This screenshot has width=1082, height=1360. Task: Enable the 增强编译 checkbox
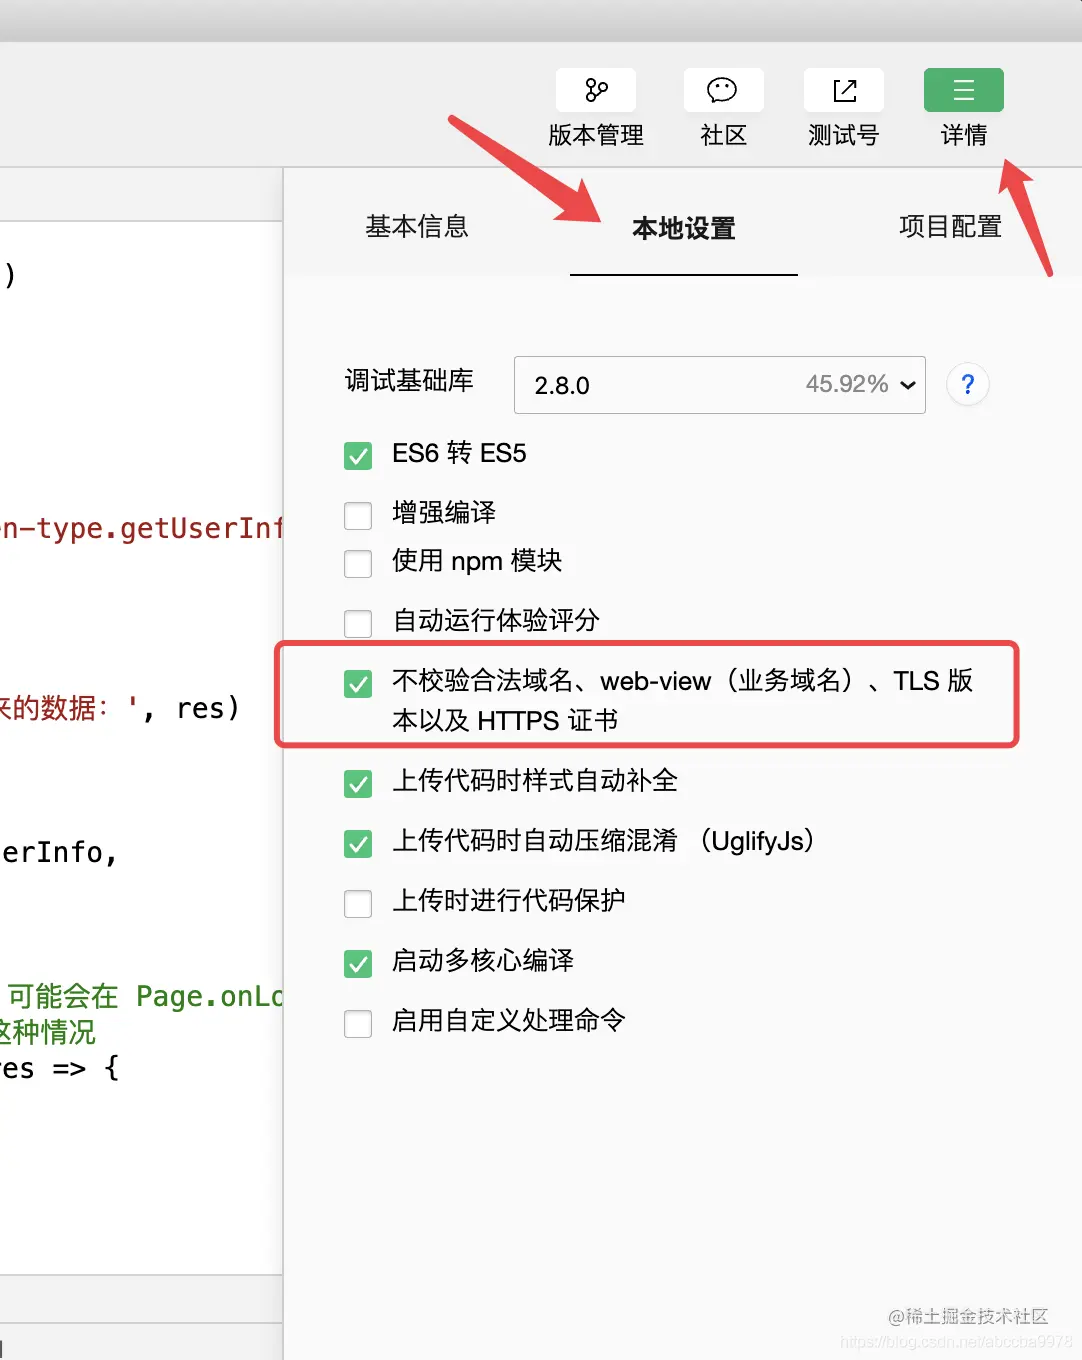coord(358,515)
